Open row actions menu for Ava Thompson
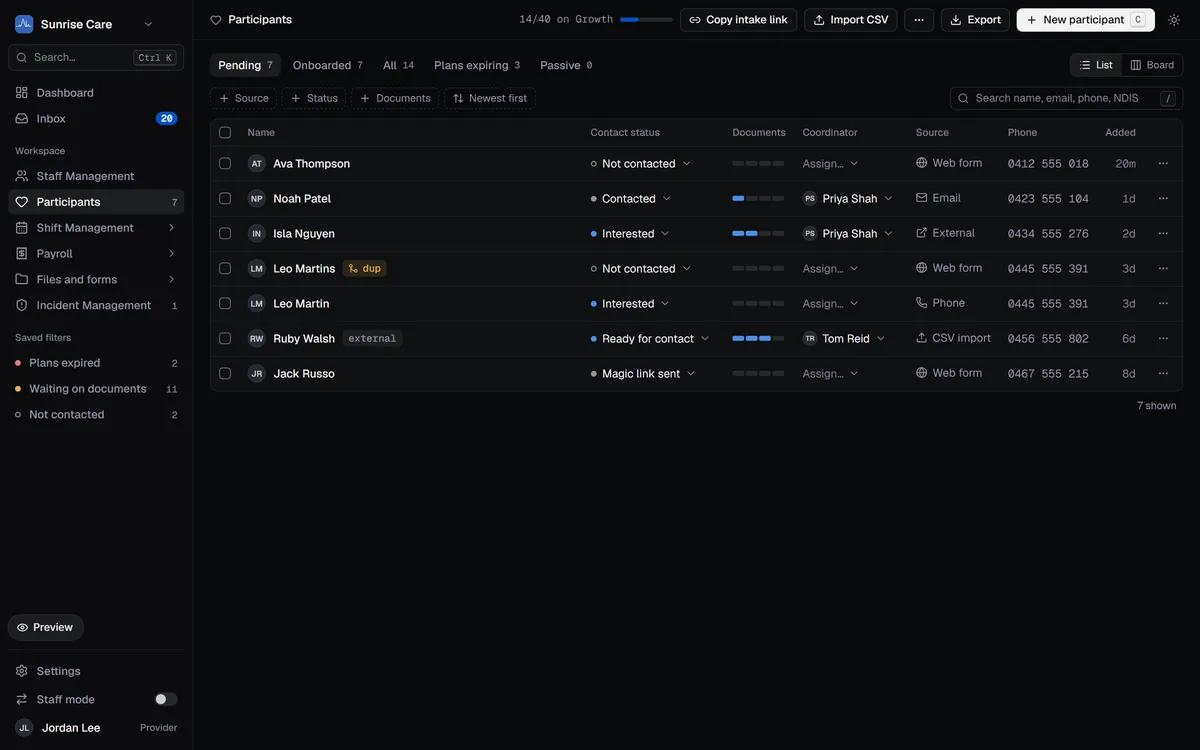The image size is (1200, 750). [1163, 164]
